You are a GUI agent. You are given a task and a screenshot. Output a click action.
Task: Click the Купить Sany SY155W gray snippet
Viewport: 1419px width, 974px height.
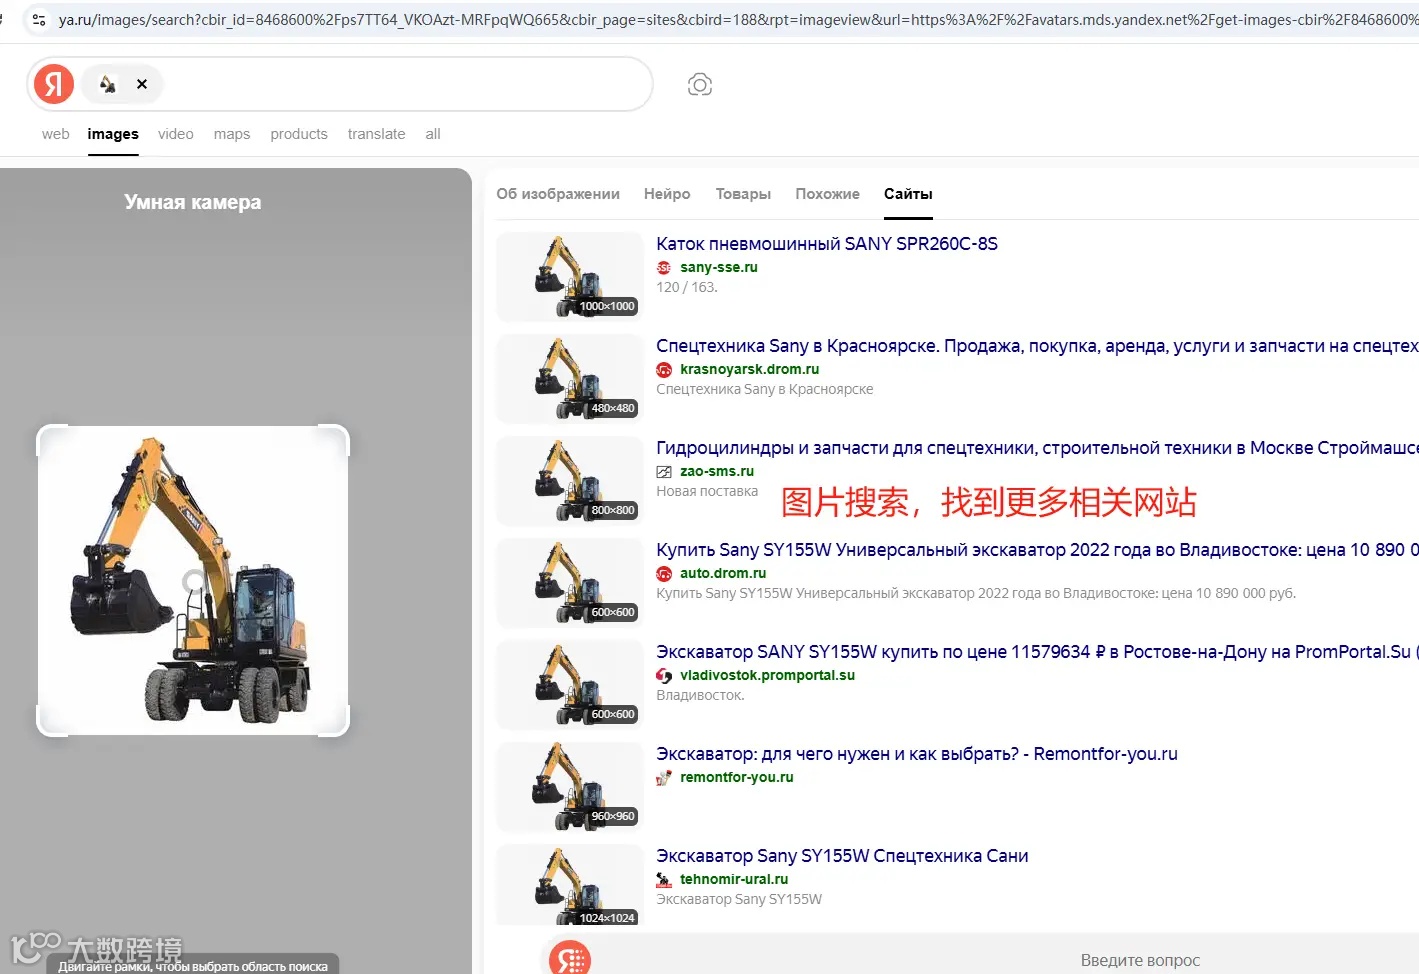point(976,593)
